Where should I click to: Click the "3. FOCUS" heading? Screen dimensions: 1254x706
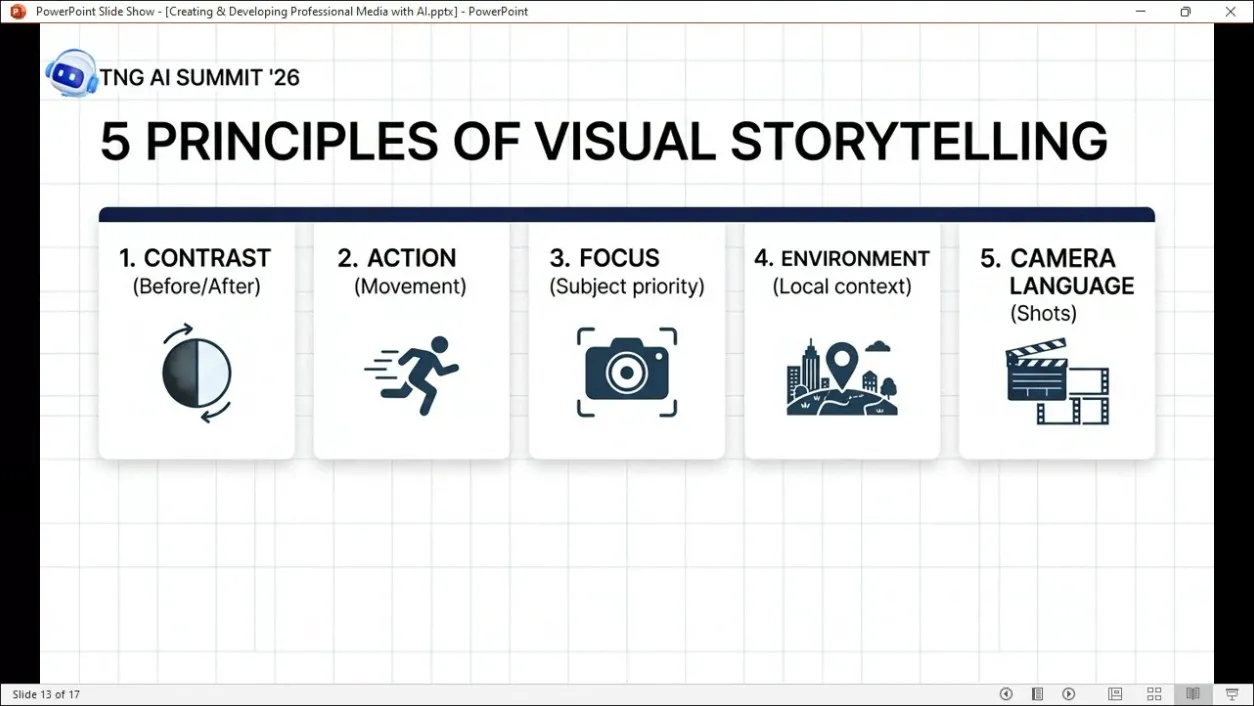605,258
